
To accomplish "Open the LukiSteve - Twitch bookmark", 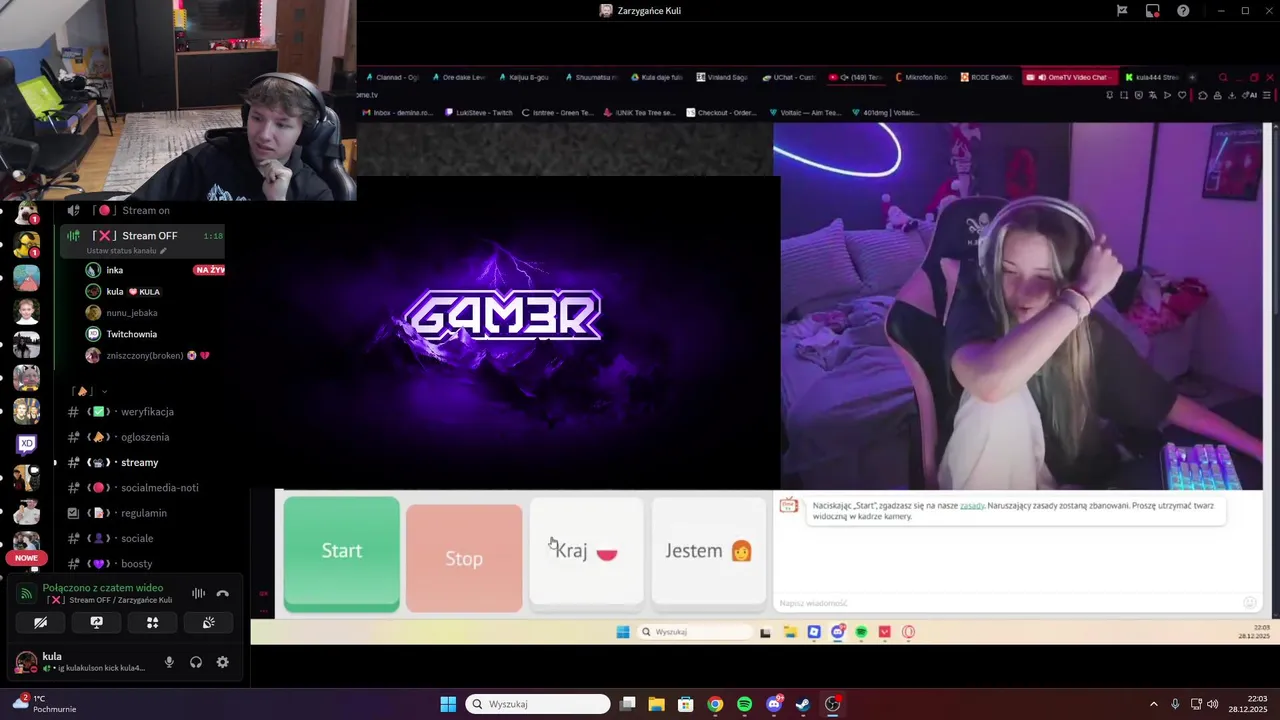I will click(478, 113).
